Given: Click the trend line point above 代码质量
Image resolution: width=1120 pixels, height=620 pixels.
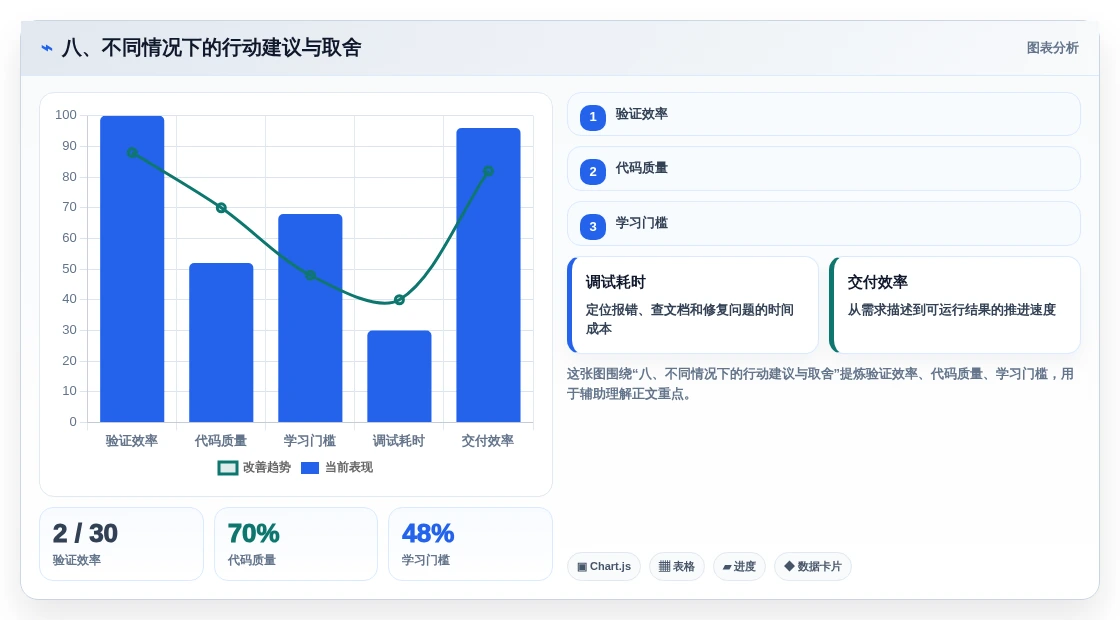Looking at the screenshot, I should click(221, 208).
